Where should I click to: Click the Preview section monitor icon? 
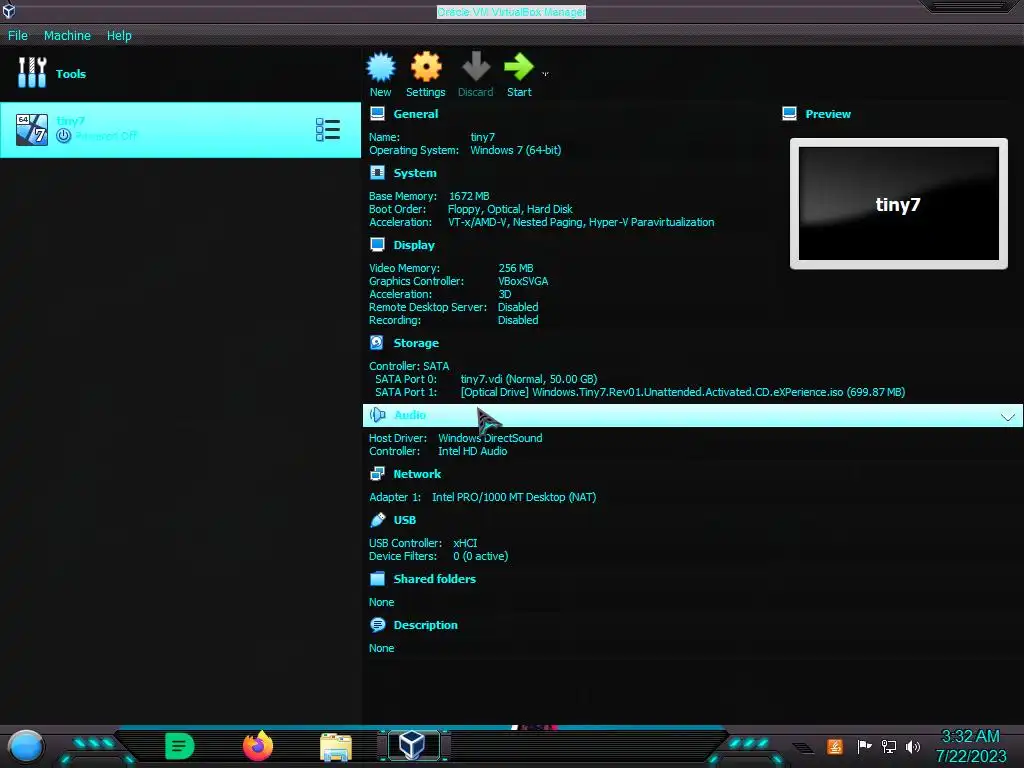tap(790, 114)
